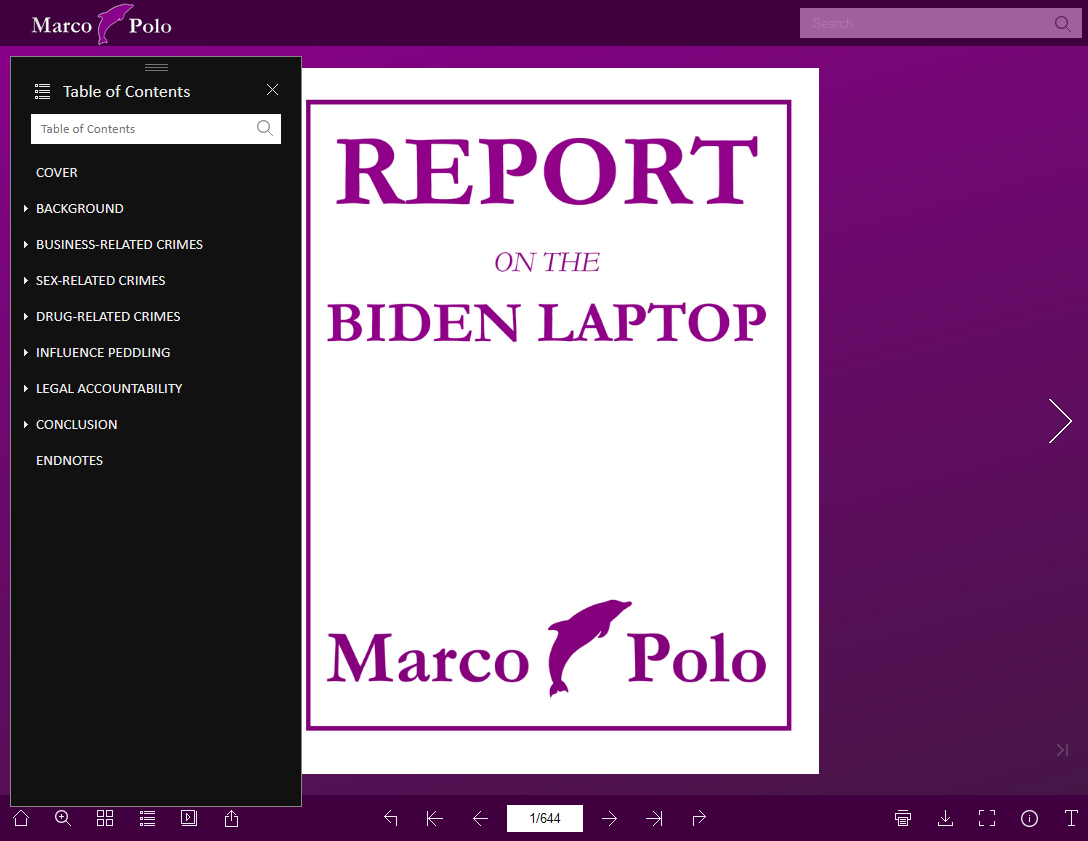Click the panel drag handle above the title
The image size is (1088, 841).
coord(156,67)
